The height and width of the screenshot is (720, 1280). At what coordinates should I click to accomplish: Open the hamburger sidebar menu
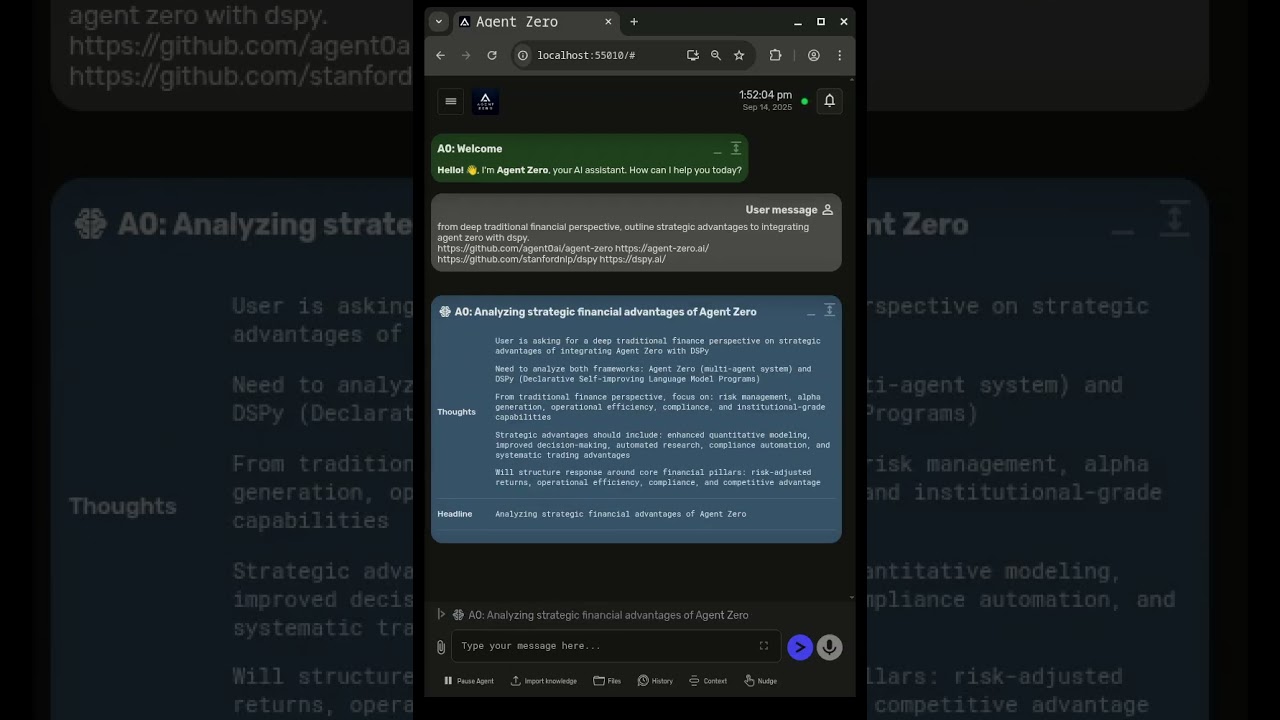(451, 101)
